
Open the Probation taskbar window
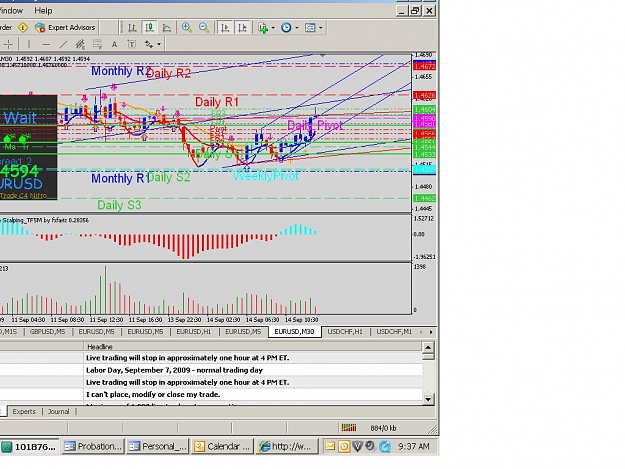(x=93, y=447)
